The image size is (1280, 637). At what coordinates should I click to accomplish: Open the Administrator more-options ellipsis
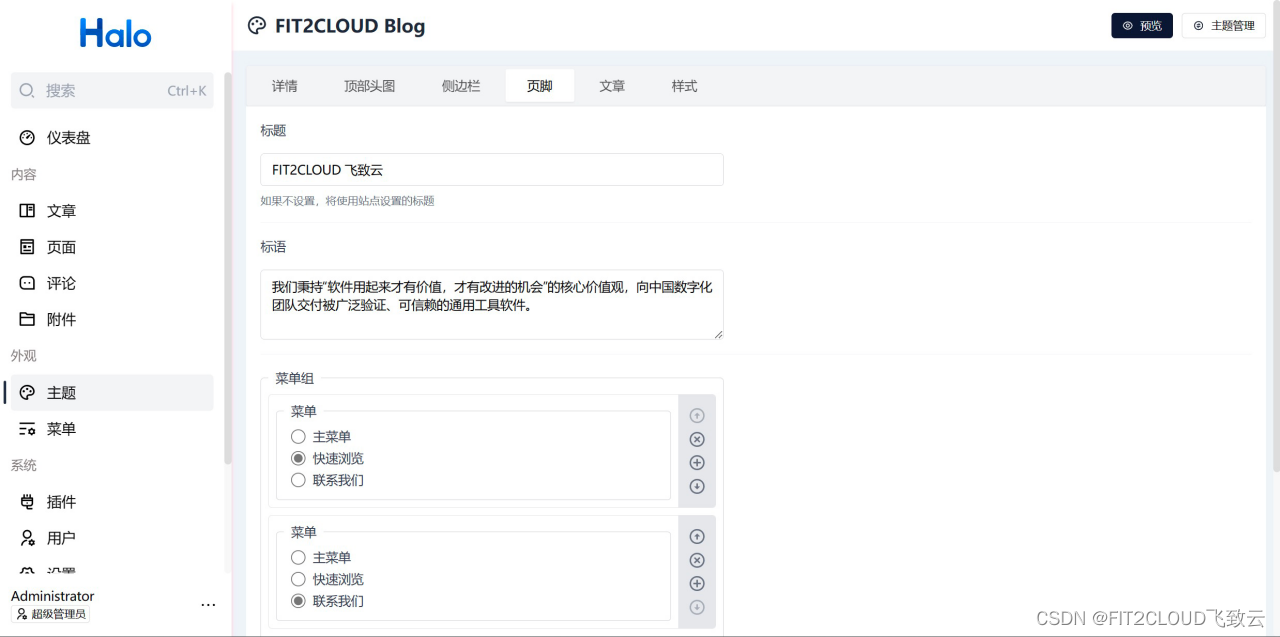pos(208,605)
